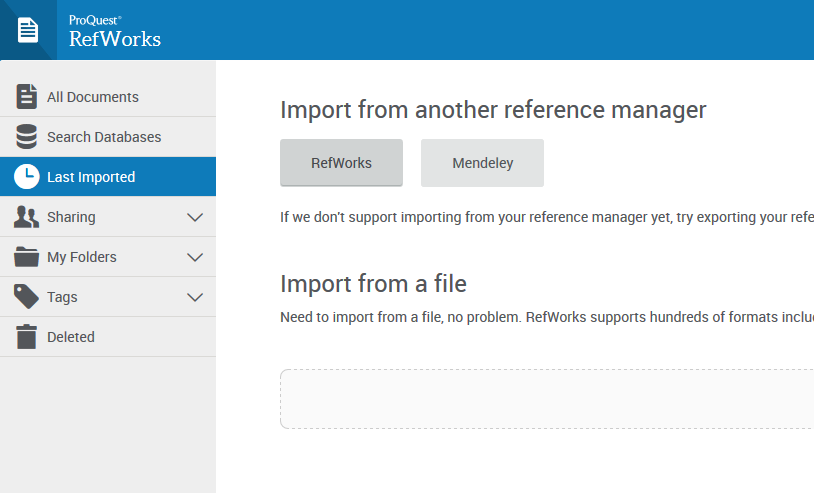Expand the My Folders chevron
Screen dimensions: 814x493
tap(195, 257)
